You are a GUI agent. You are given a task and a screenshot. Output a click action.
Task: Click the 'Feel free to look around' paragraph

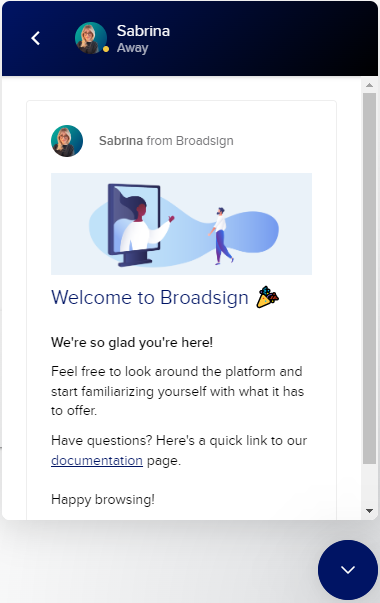178,391
